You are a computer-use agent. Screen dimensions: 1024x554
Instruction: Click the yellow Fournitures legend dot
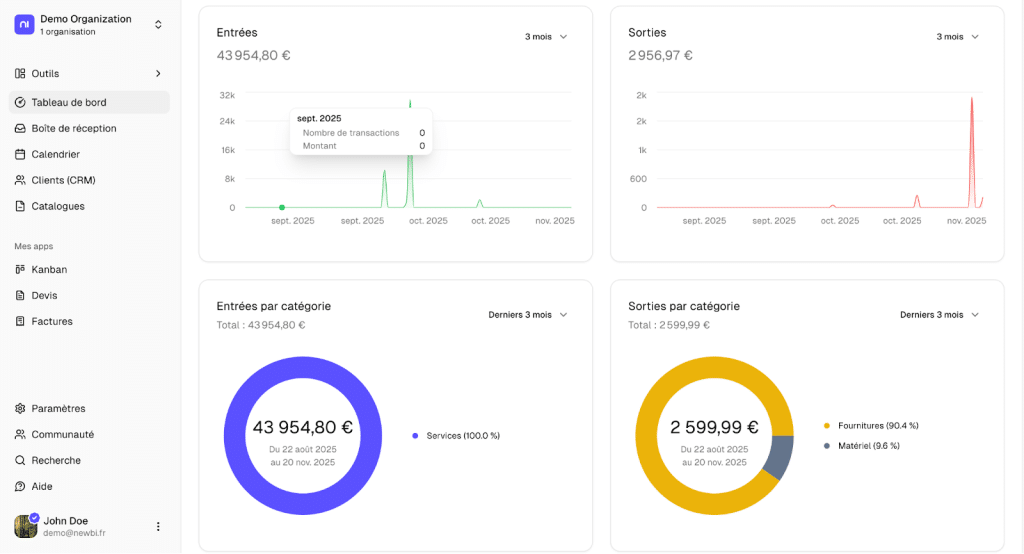(x=826, y=426)
